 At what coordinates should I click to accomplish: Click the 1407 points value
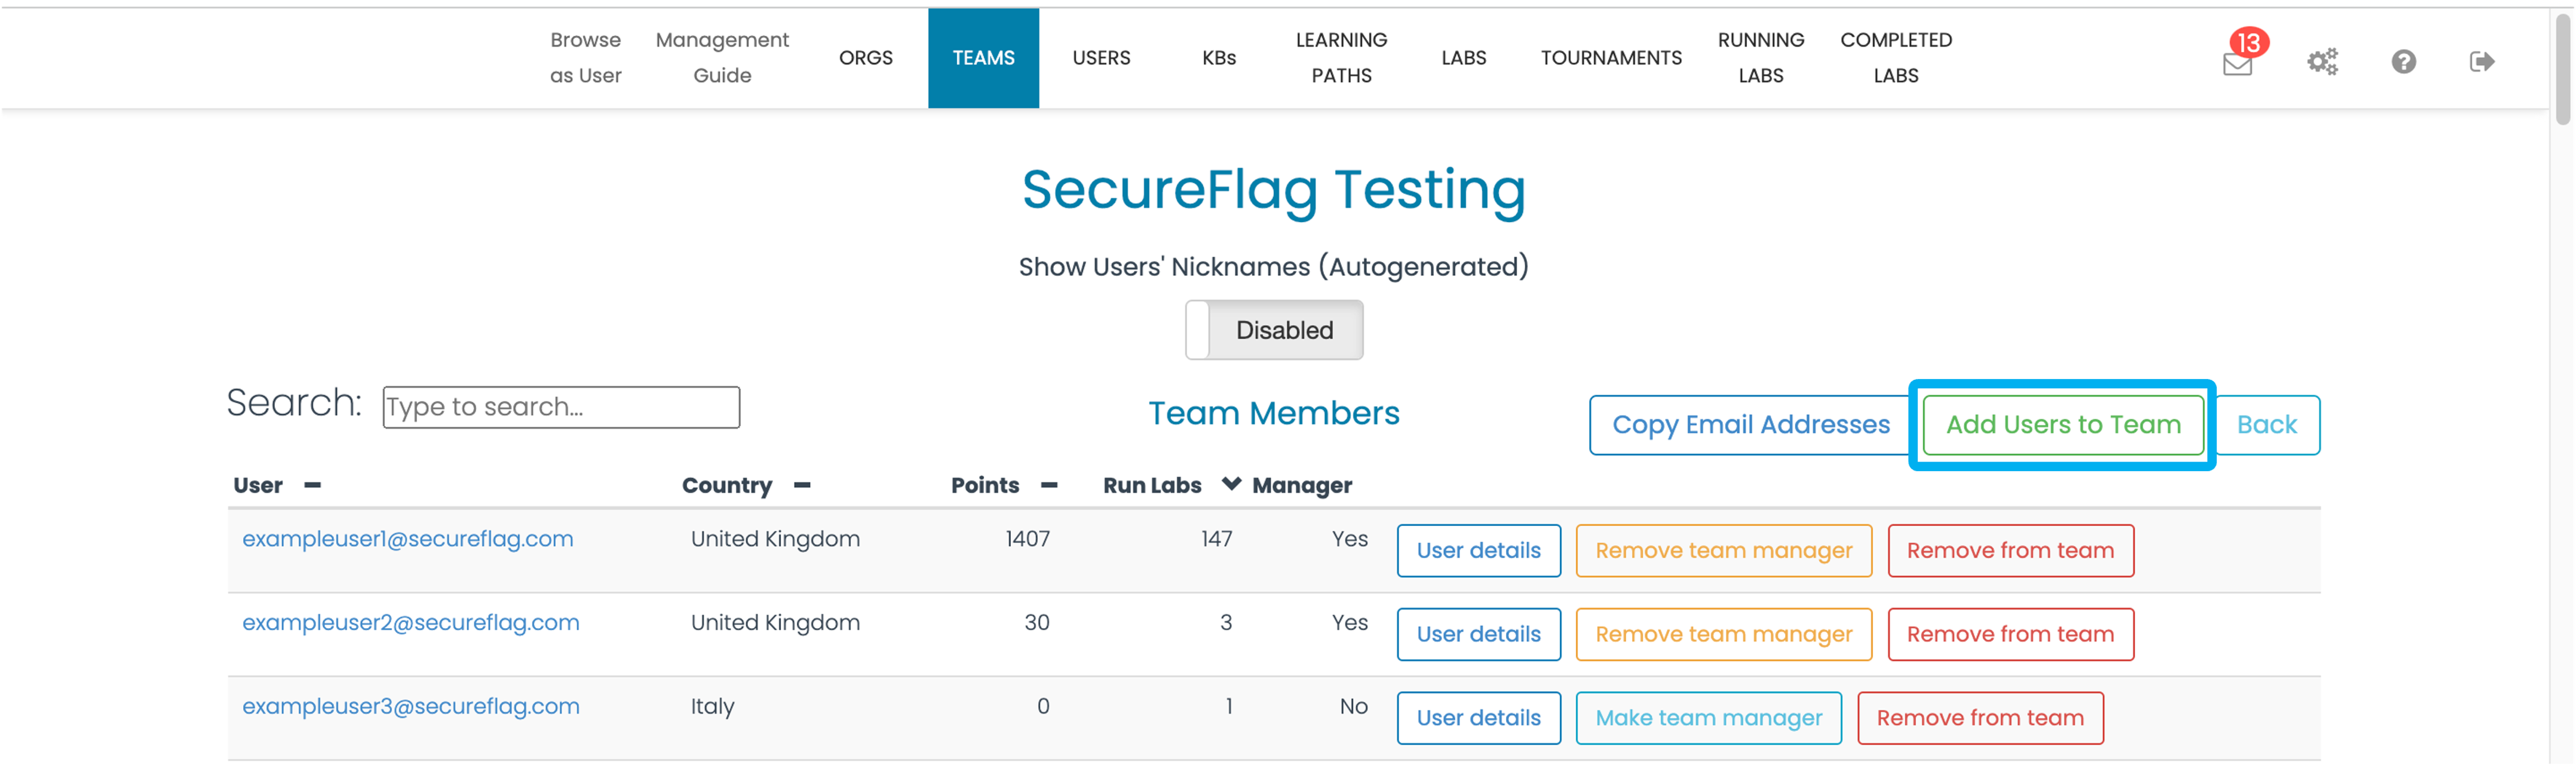coord(1027,539)
